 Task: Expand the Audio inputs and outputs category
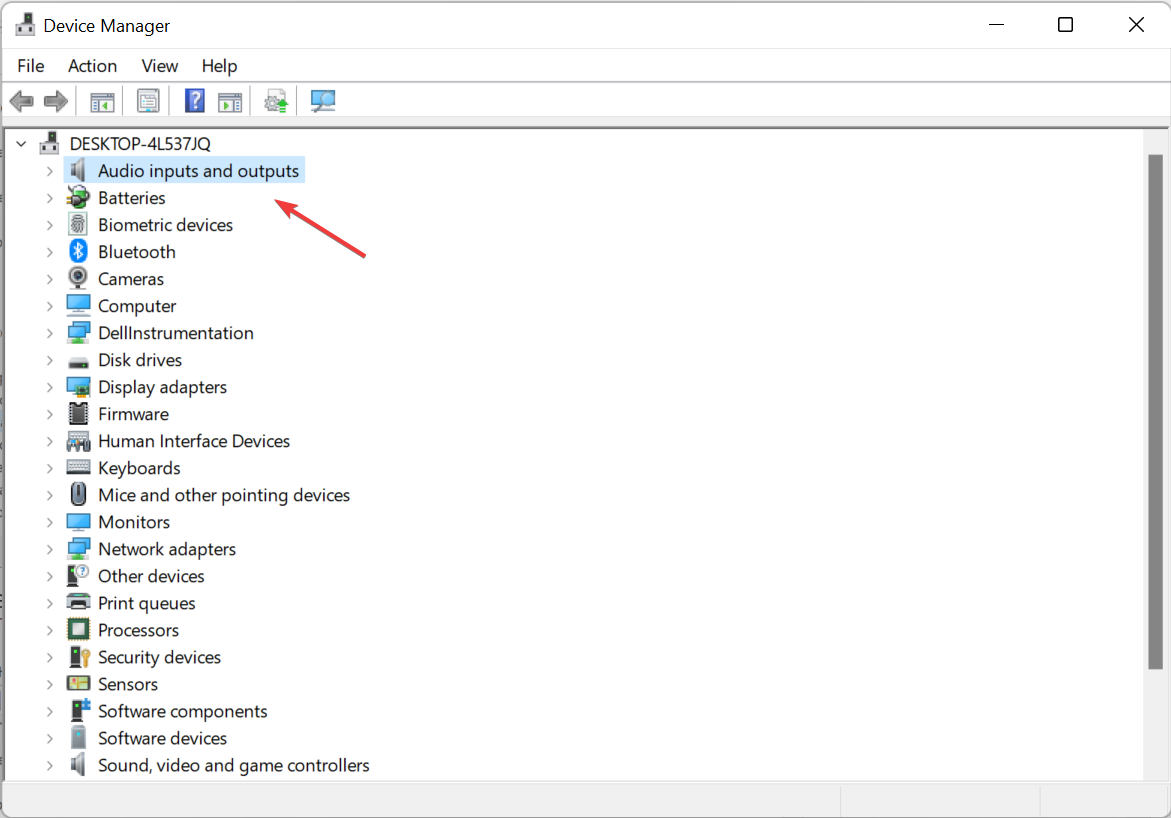click(x=49, y=171)
